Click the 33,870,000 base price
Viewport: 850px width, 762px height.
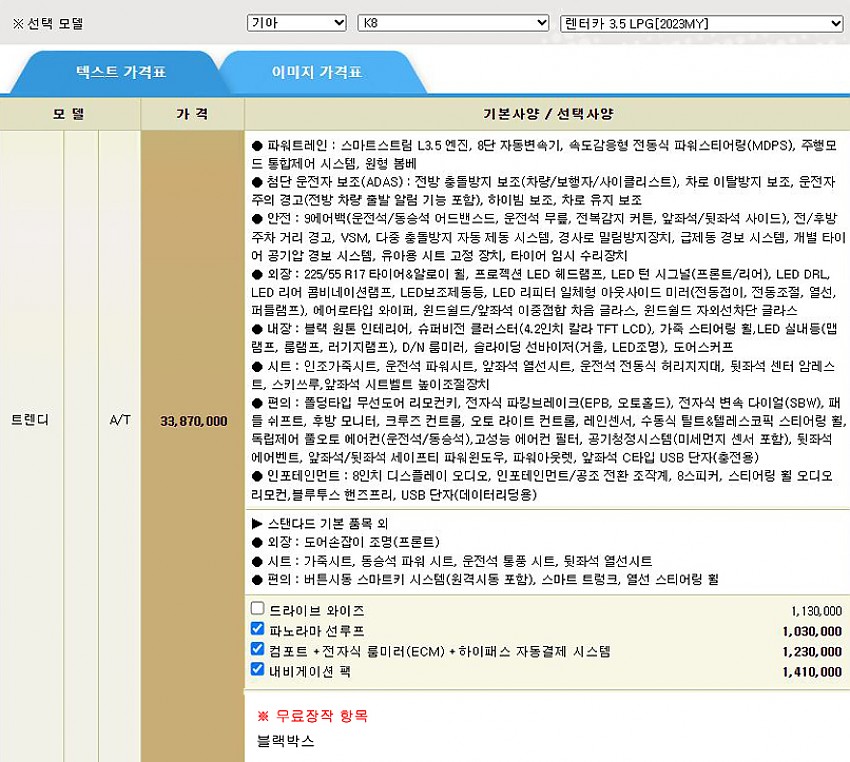(193, 421)
